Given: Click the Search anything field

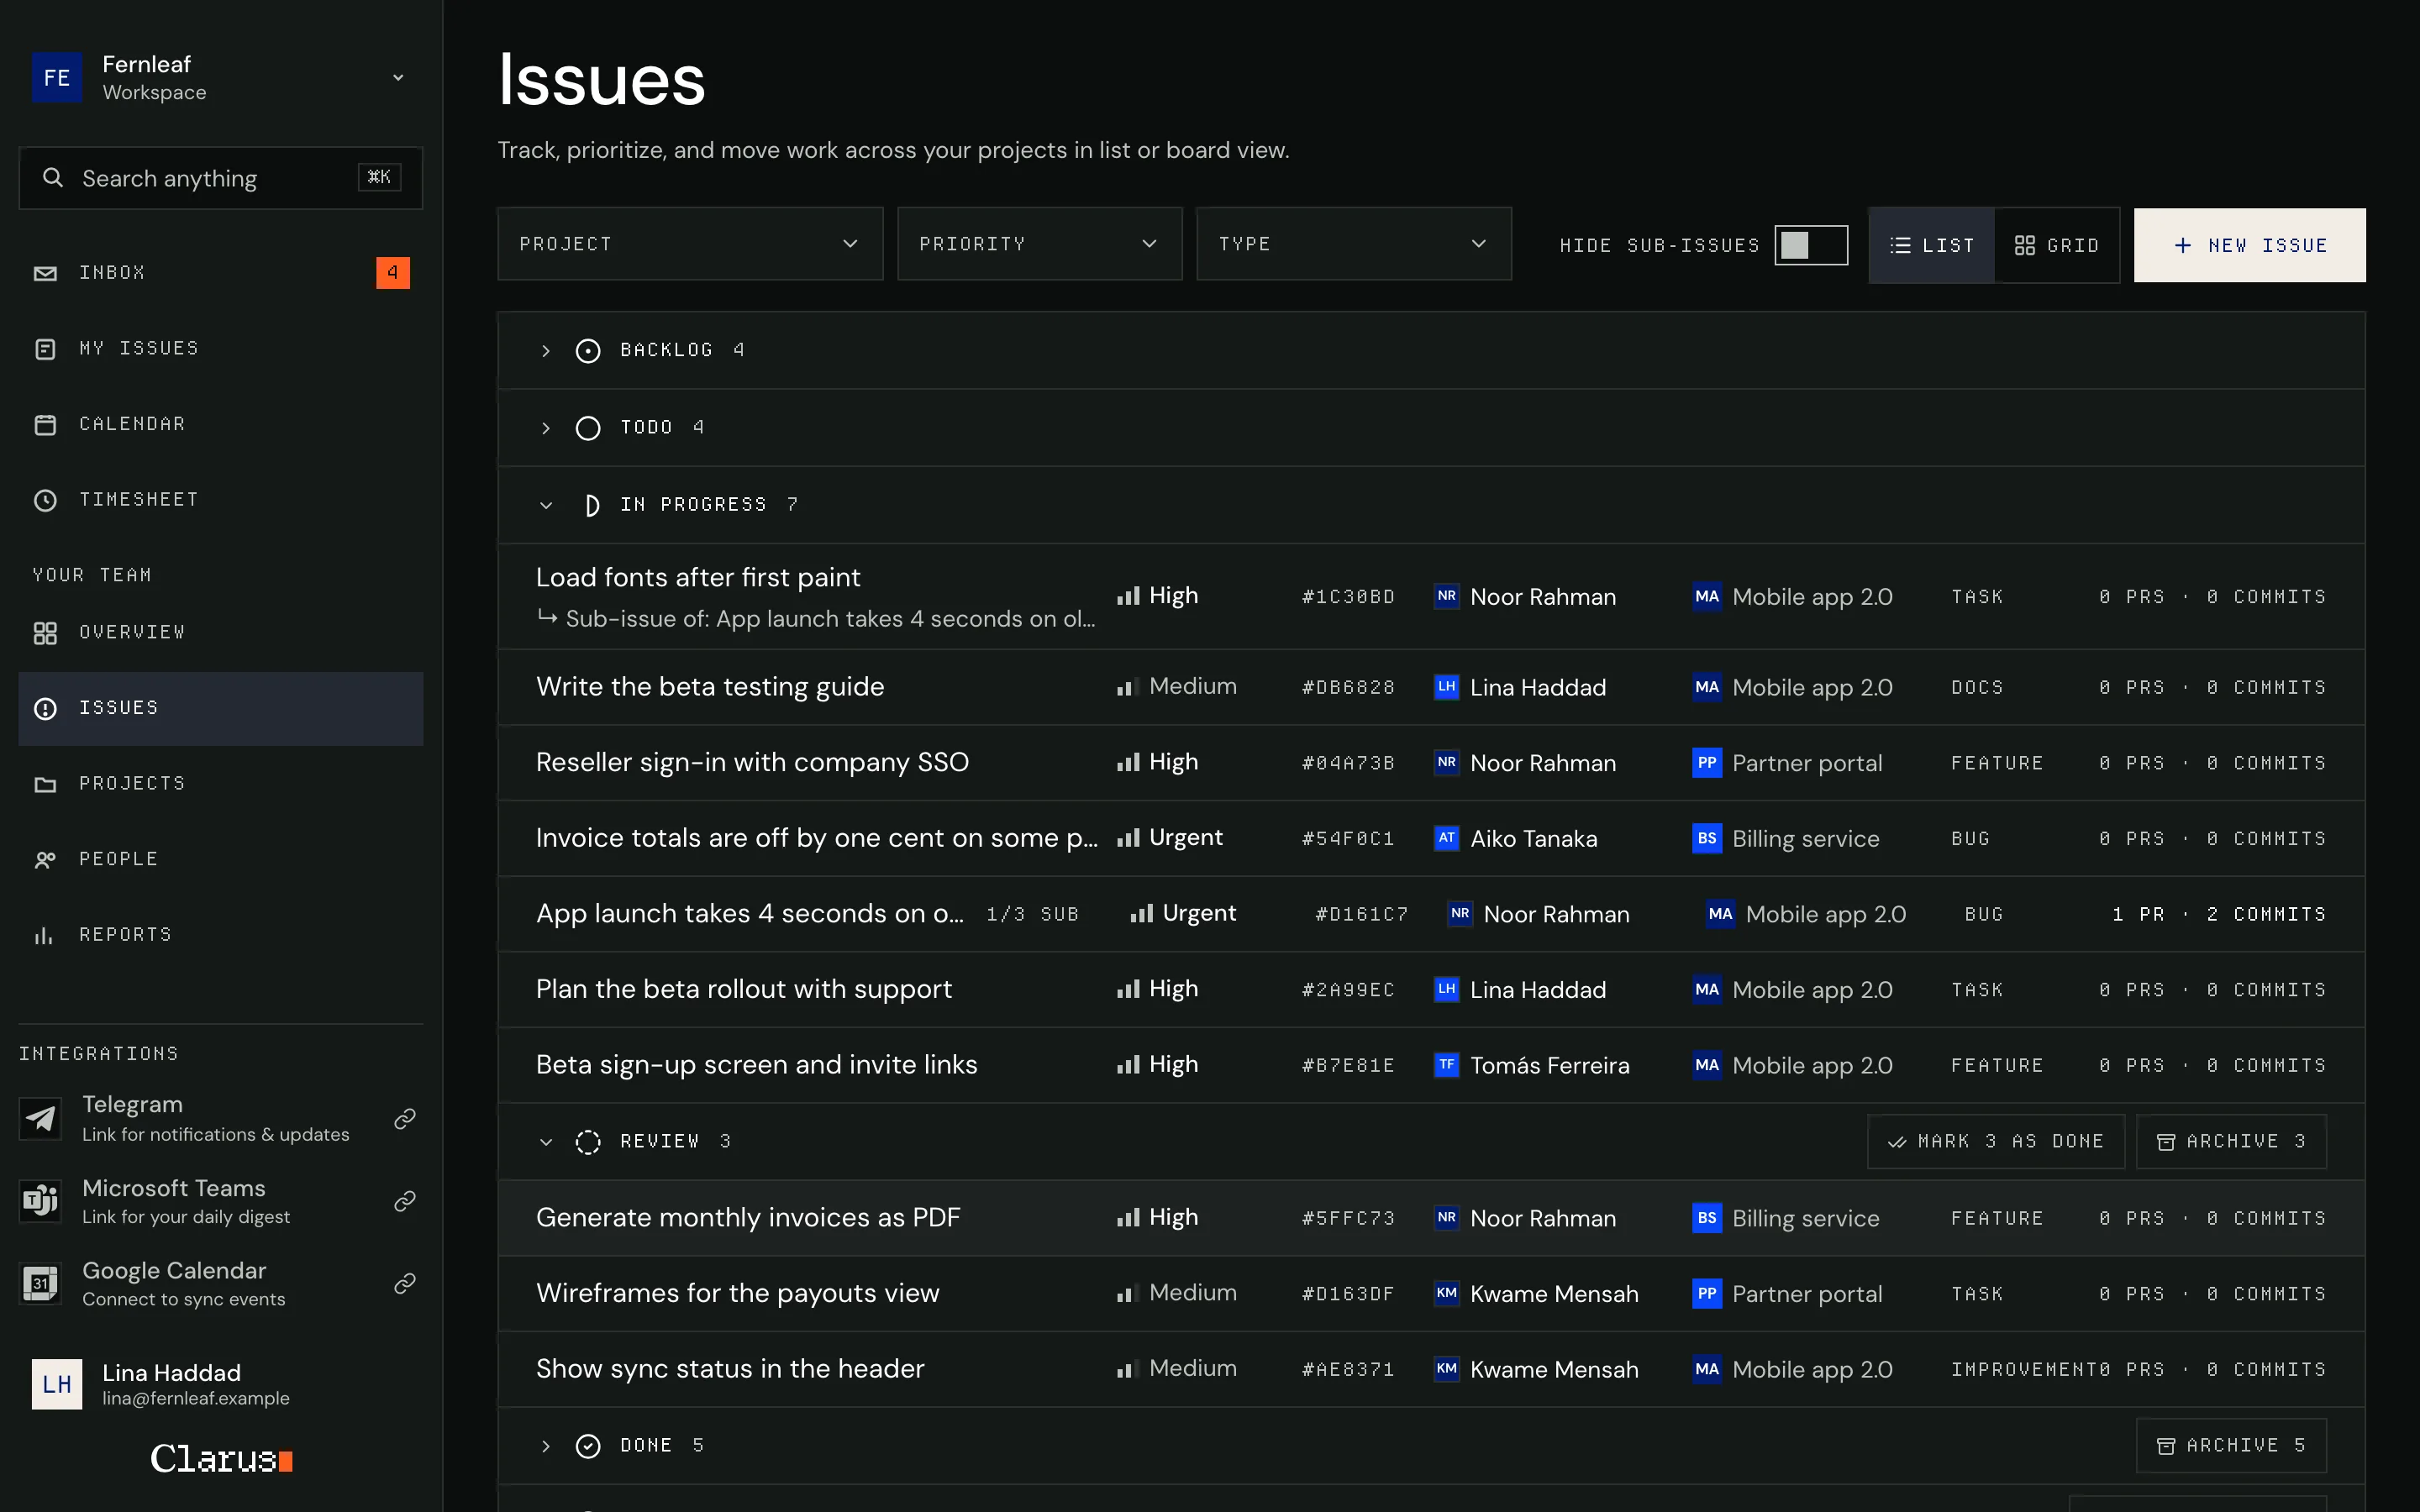Looking at the screenshot, I should (221, 178).
